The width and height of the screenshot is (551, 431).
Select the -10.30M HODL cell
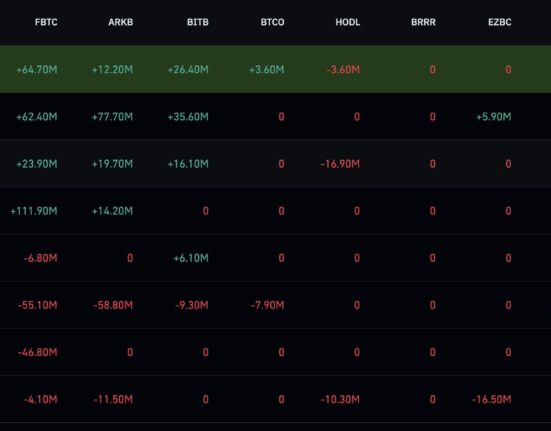click(340, 399)
